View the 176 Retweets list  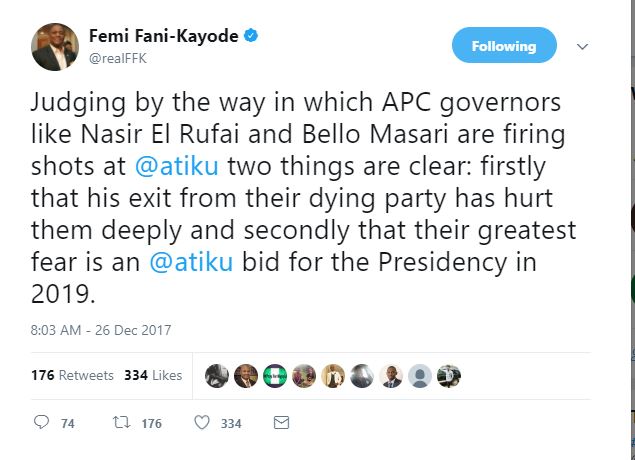72,375
